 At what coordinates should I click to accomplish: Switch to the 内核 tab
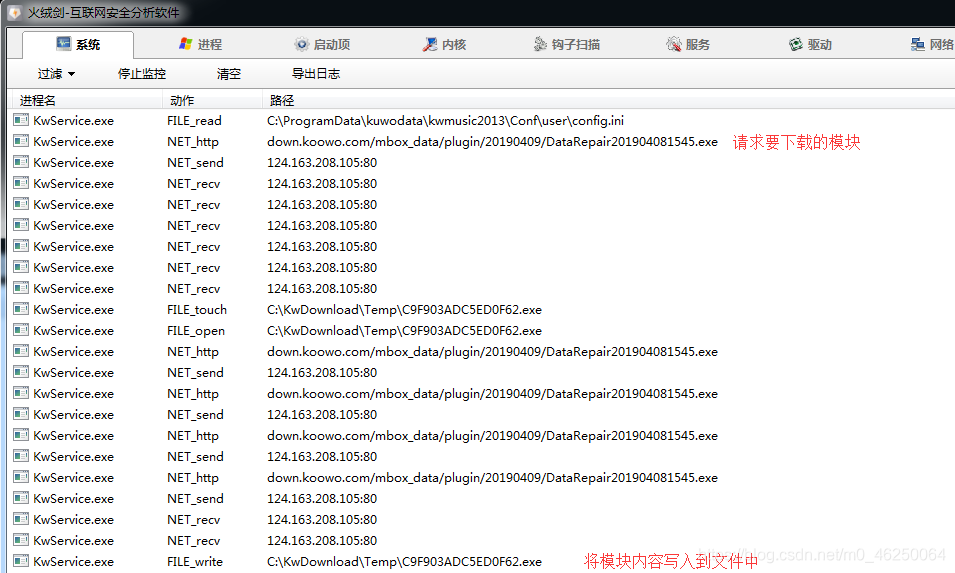445,44
